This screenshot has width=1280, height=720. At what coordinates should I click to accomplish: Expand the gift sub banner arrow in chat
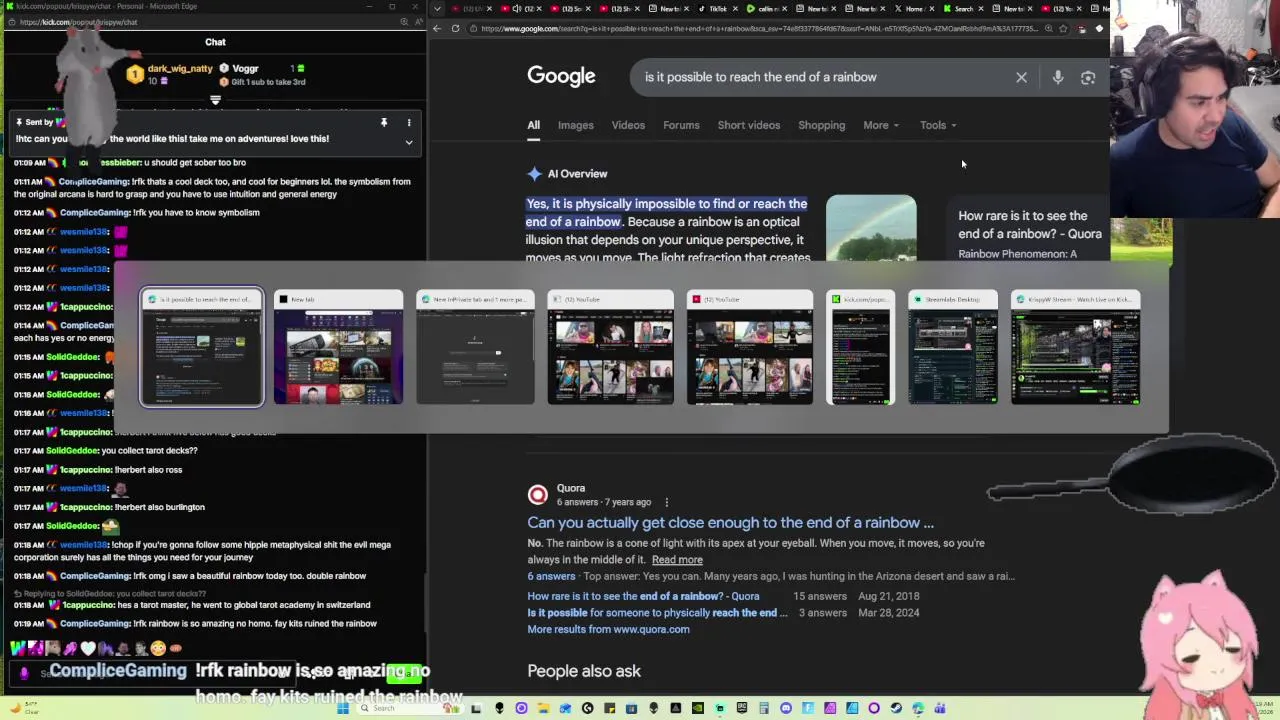[x=215, y=100]
